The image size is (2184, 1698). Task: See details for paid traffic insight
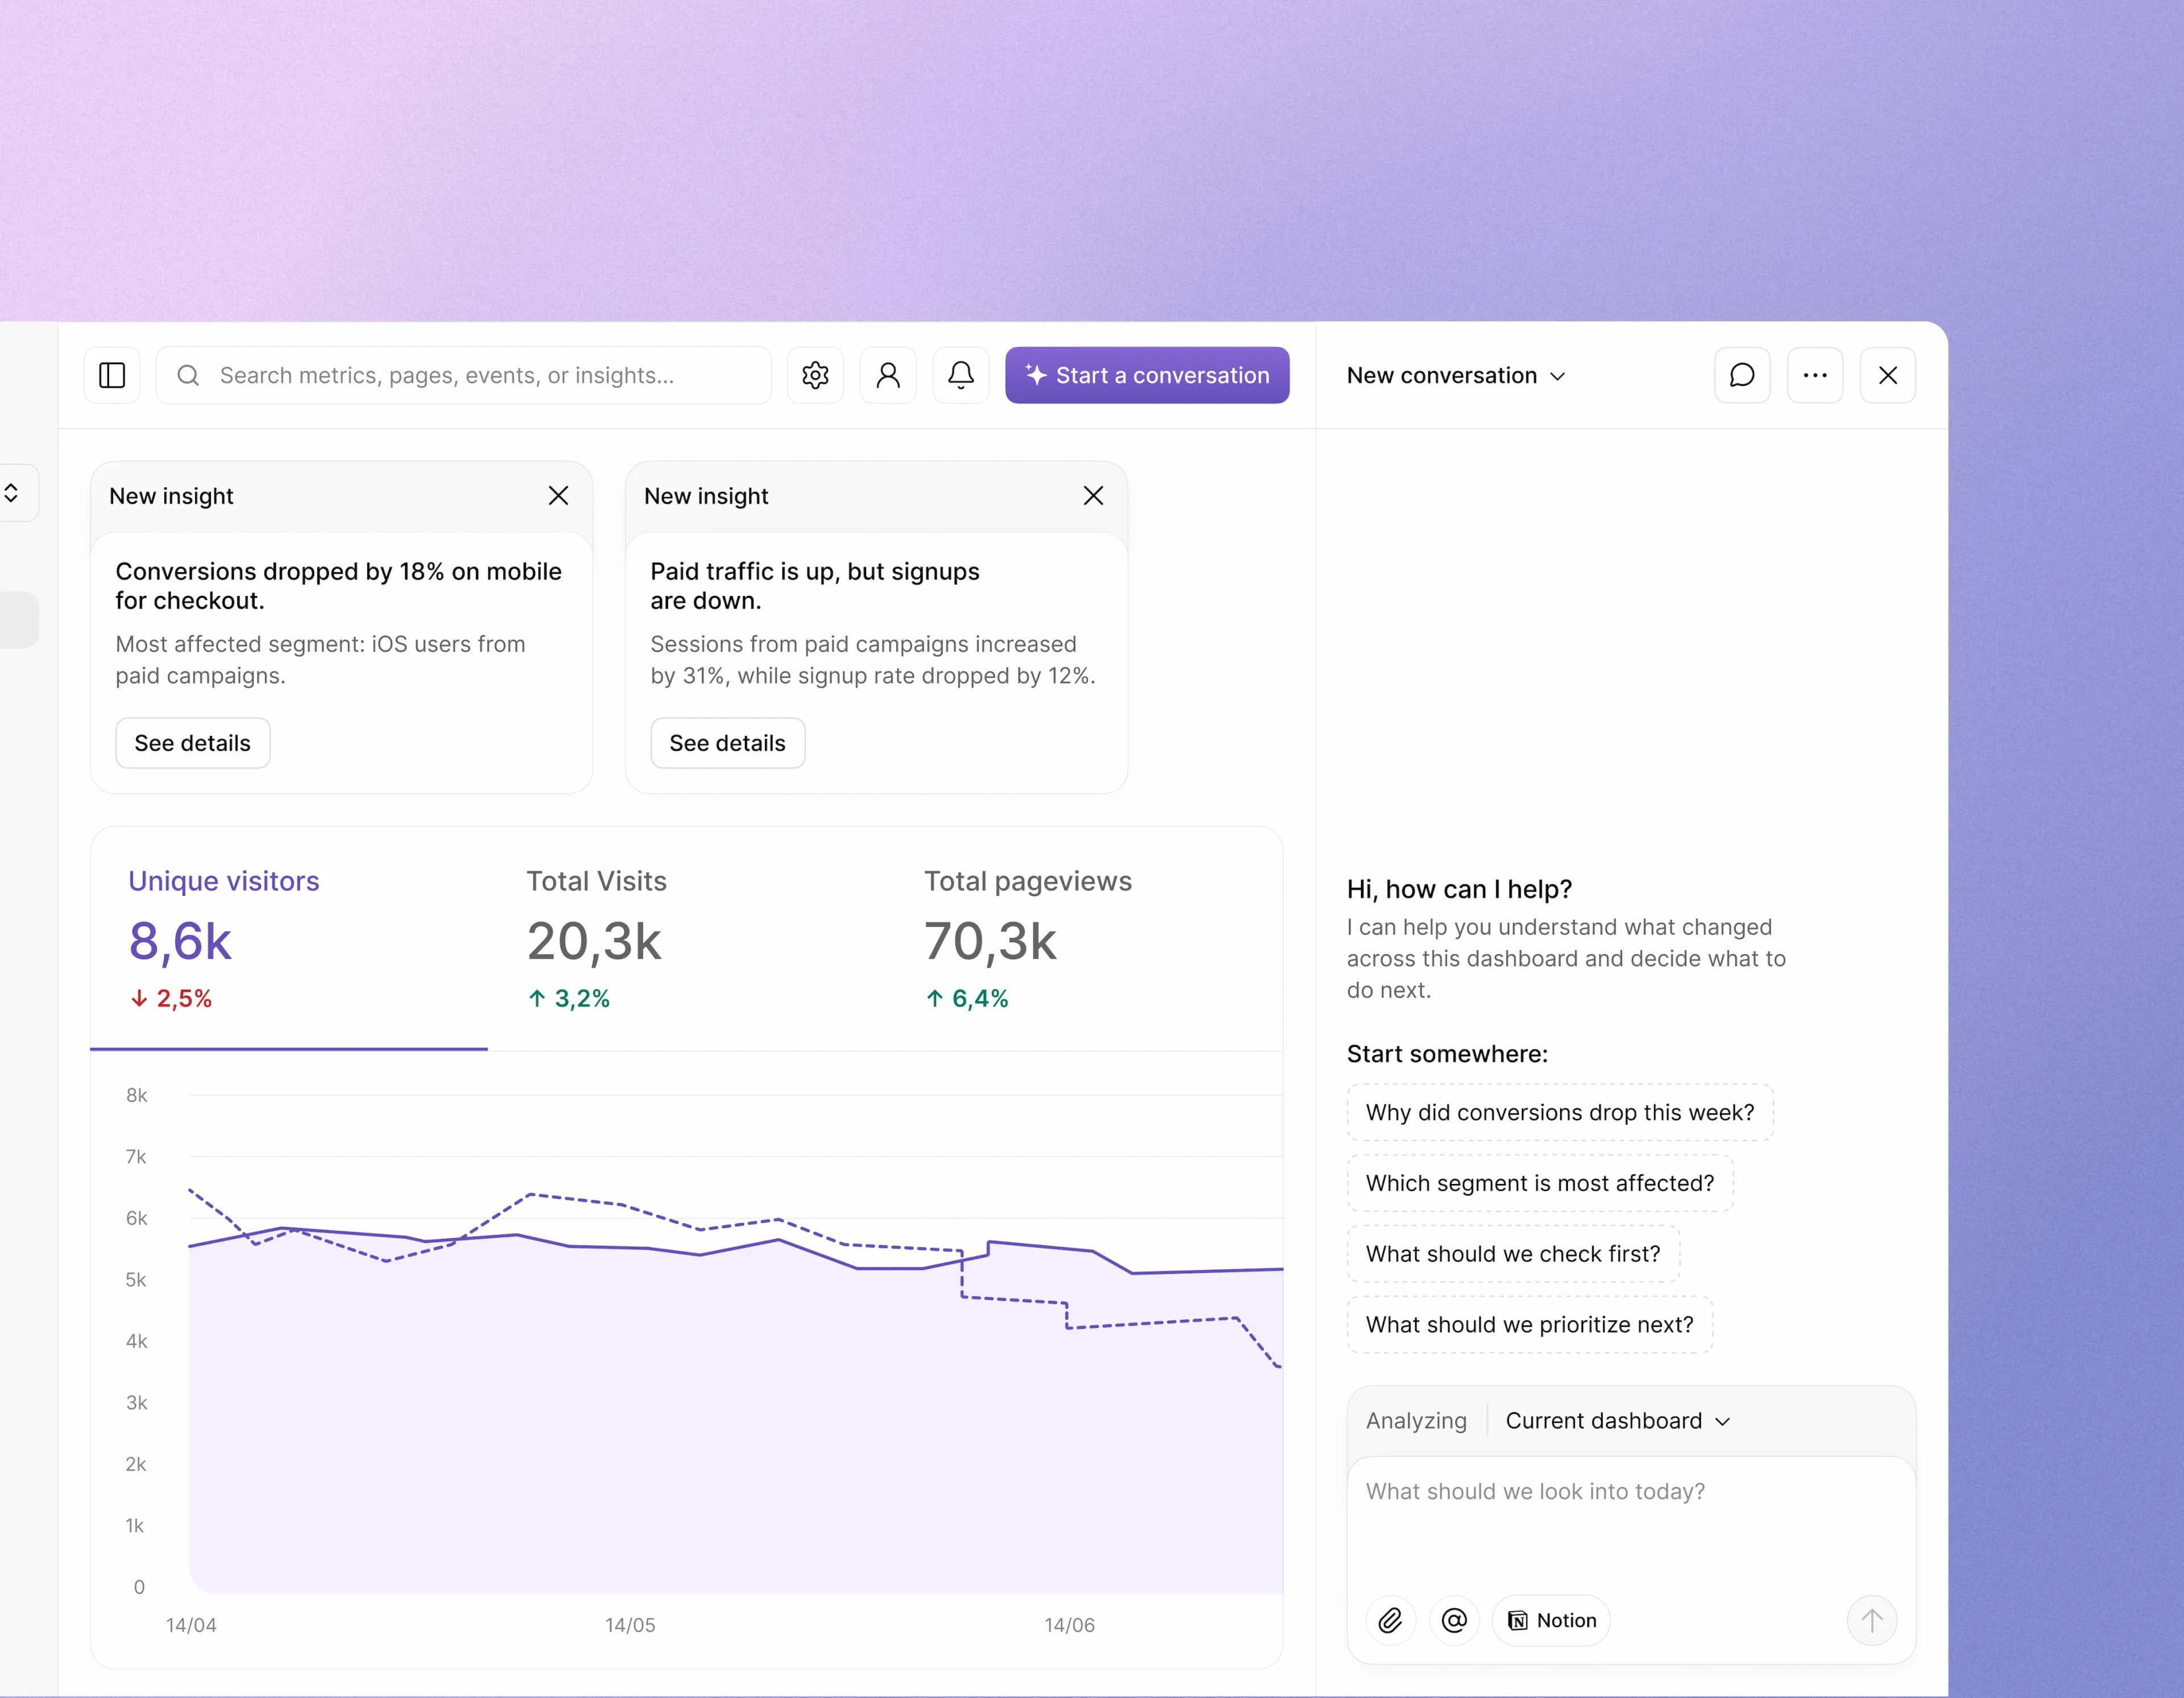727,743
